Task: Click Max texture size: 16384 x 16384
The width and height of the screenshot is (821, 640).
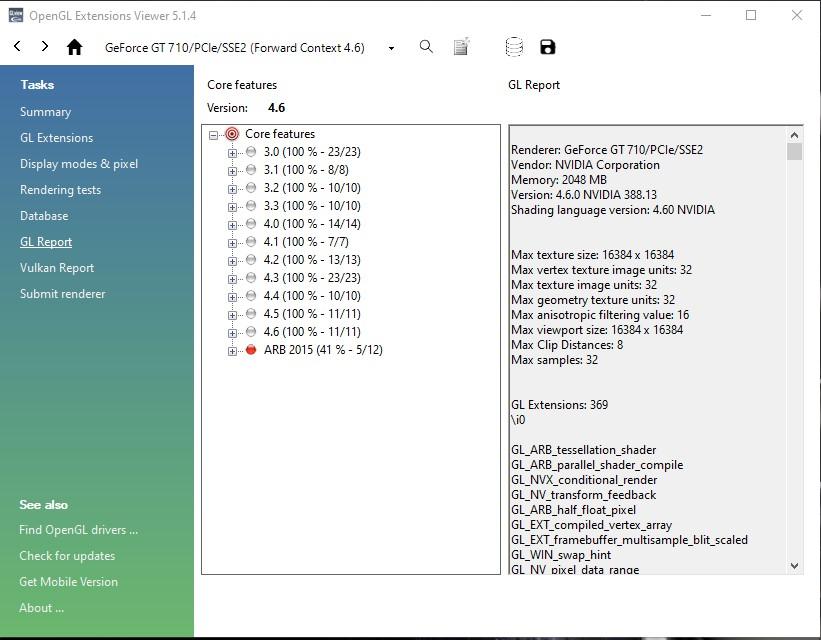Action: pos(593,255)
